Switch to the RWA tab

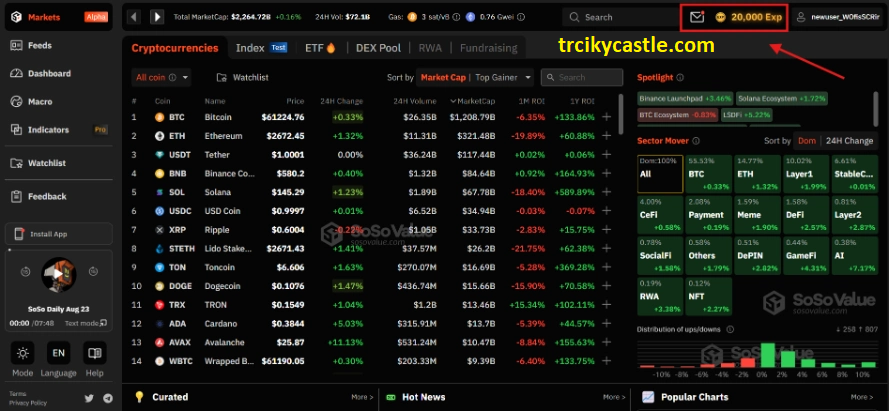pyautogui.click(x=430, y=48)
